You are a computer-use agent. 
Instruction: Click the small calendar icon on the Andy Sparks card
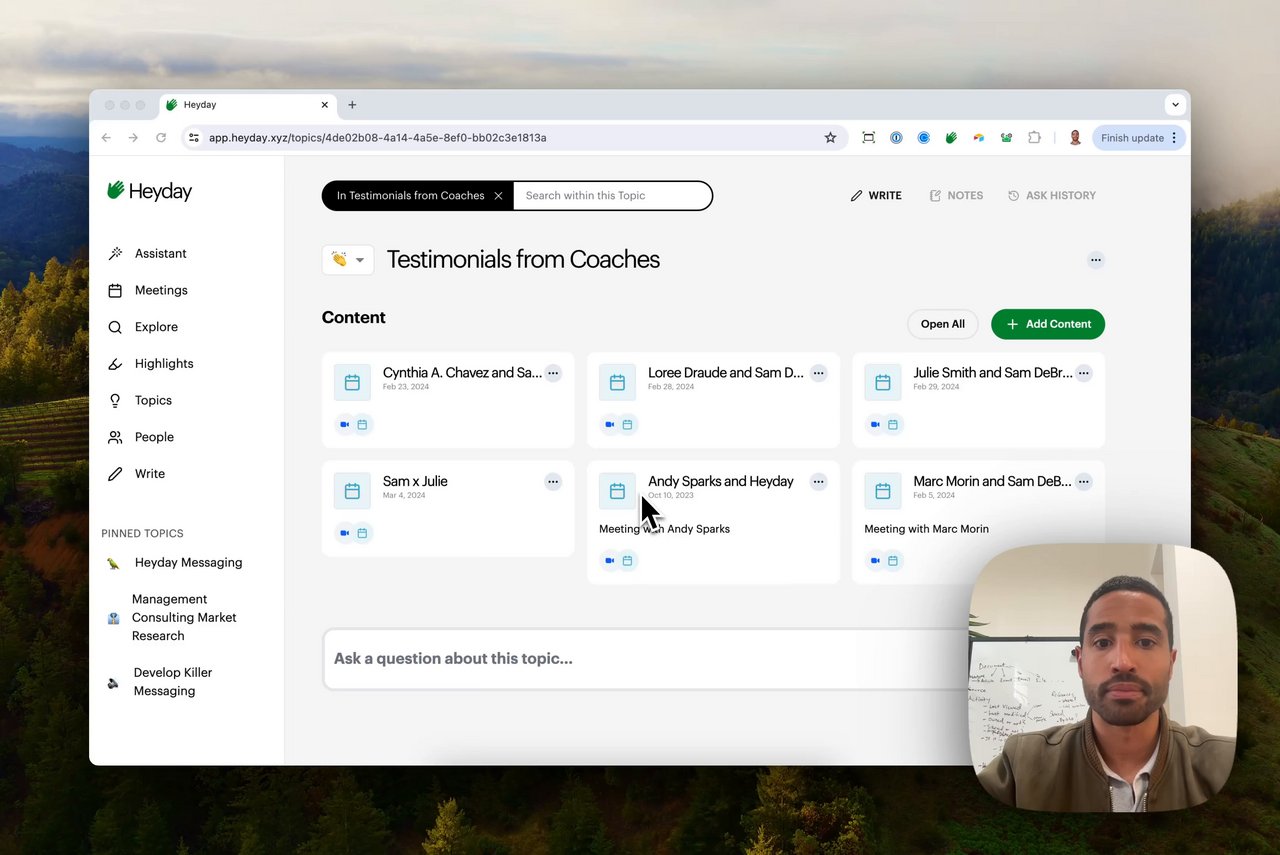[x=628, y=561]
